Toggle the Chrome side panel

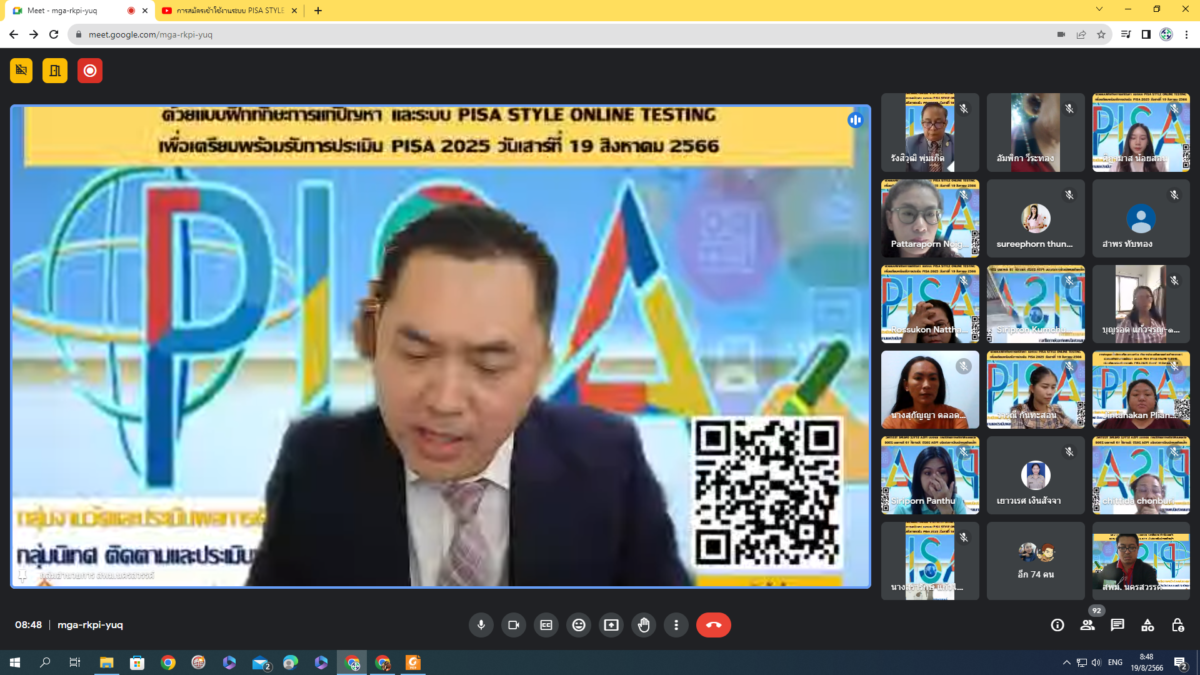(x=1146, y=34)
